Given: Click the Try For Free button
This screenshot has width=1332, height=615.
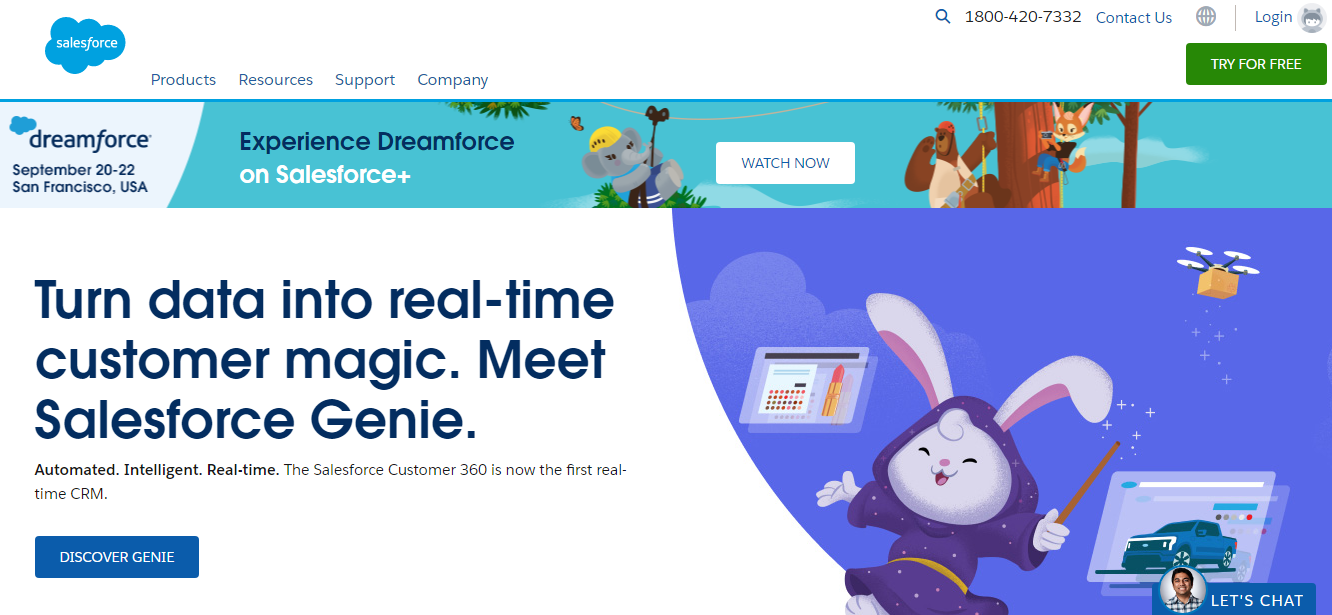Looking at the screenshot, I should point(1256,64).
